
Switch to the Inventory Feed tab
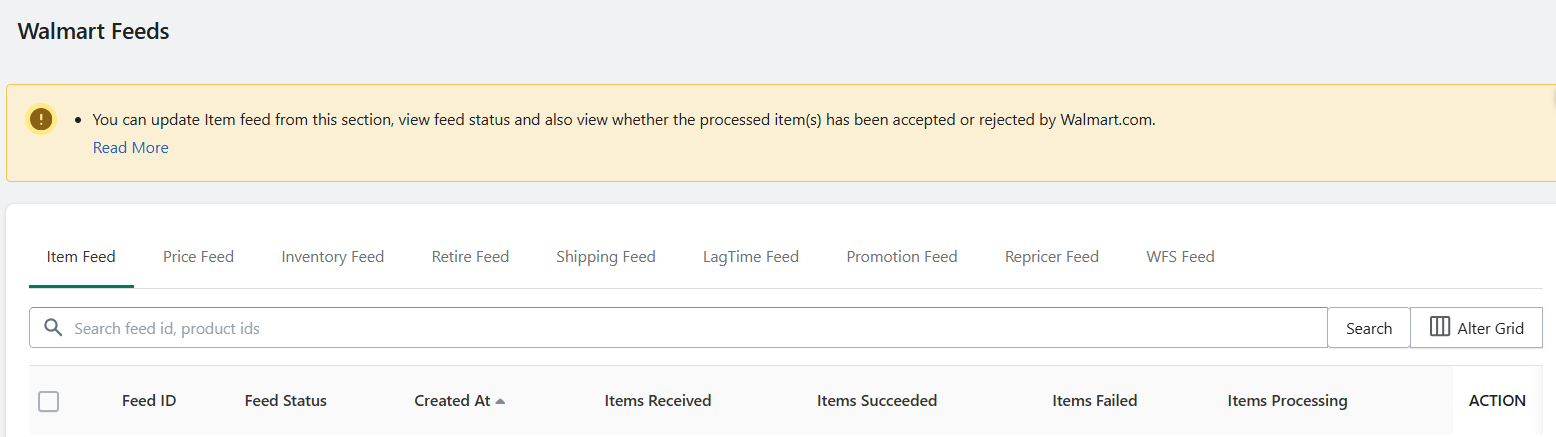click(x=333, y=257)
